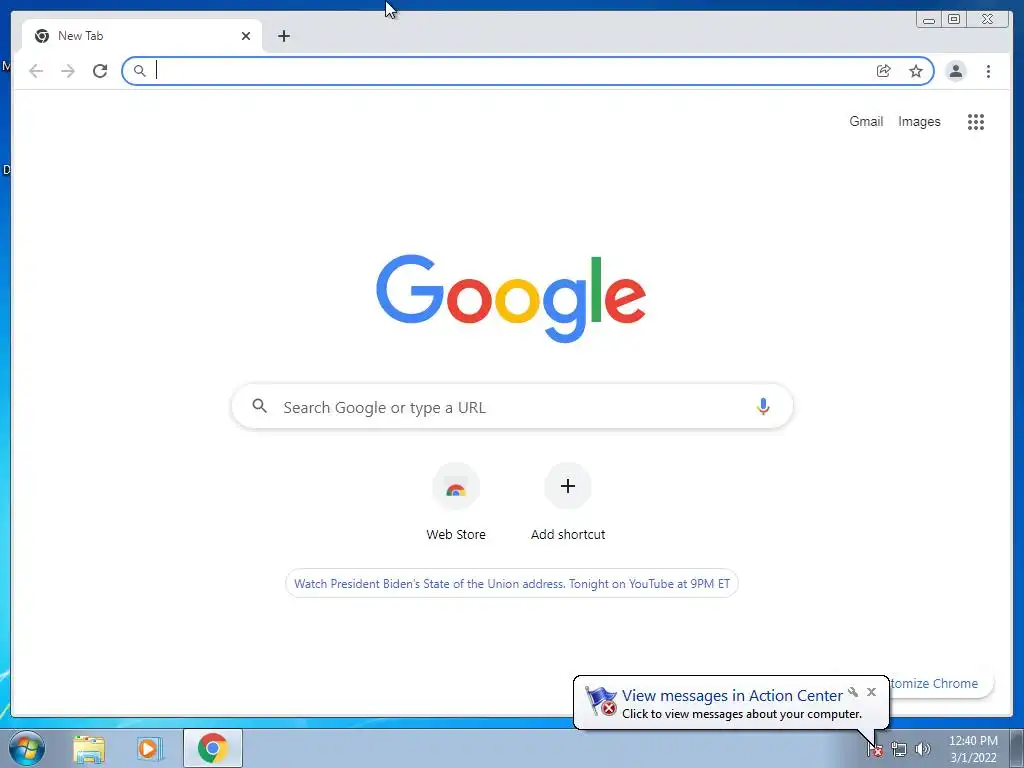Image resolution: width=1024 pixels, height=768 pixels.
Task: Go forward using the forward arrow
Action: (x=68, y=71)
